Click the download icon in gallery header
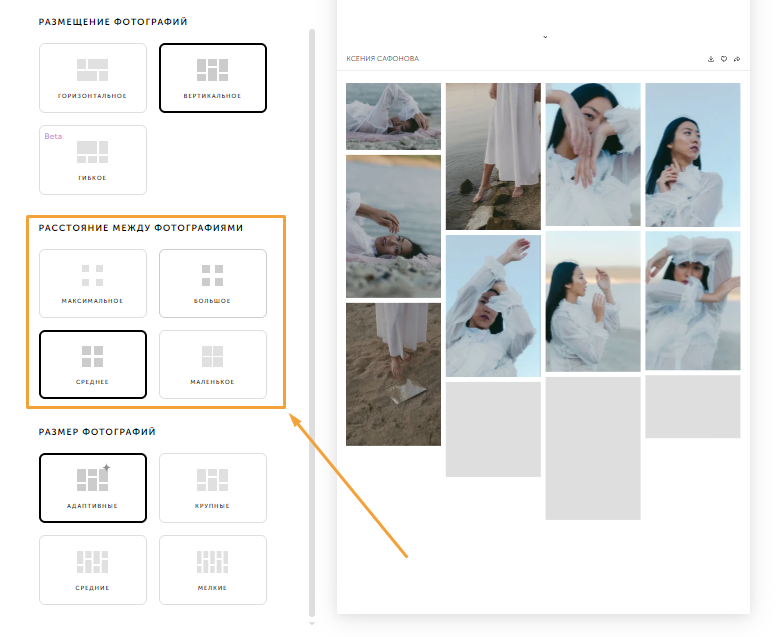Screen dimensions: 783x637 tap(711, 59)
